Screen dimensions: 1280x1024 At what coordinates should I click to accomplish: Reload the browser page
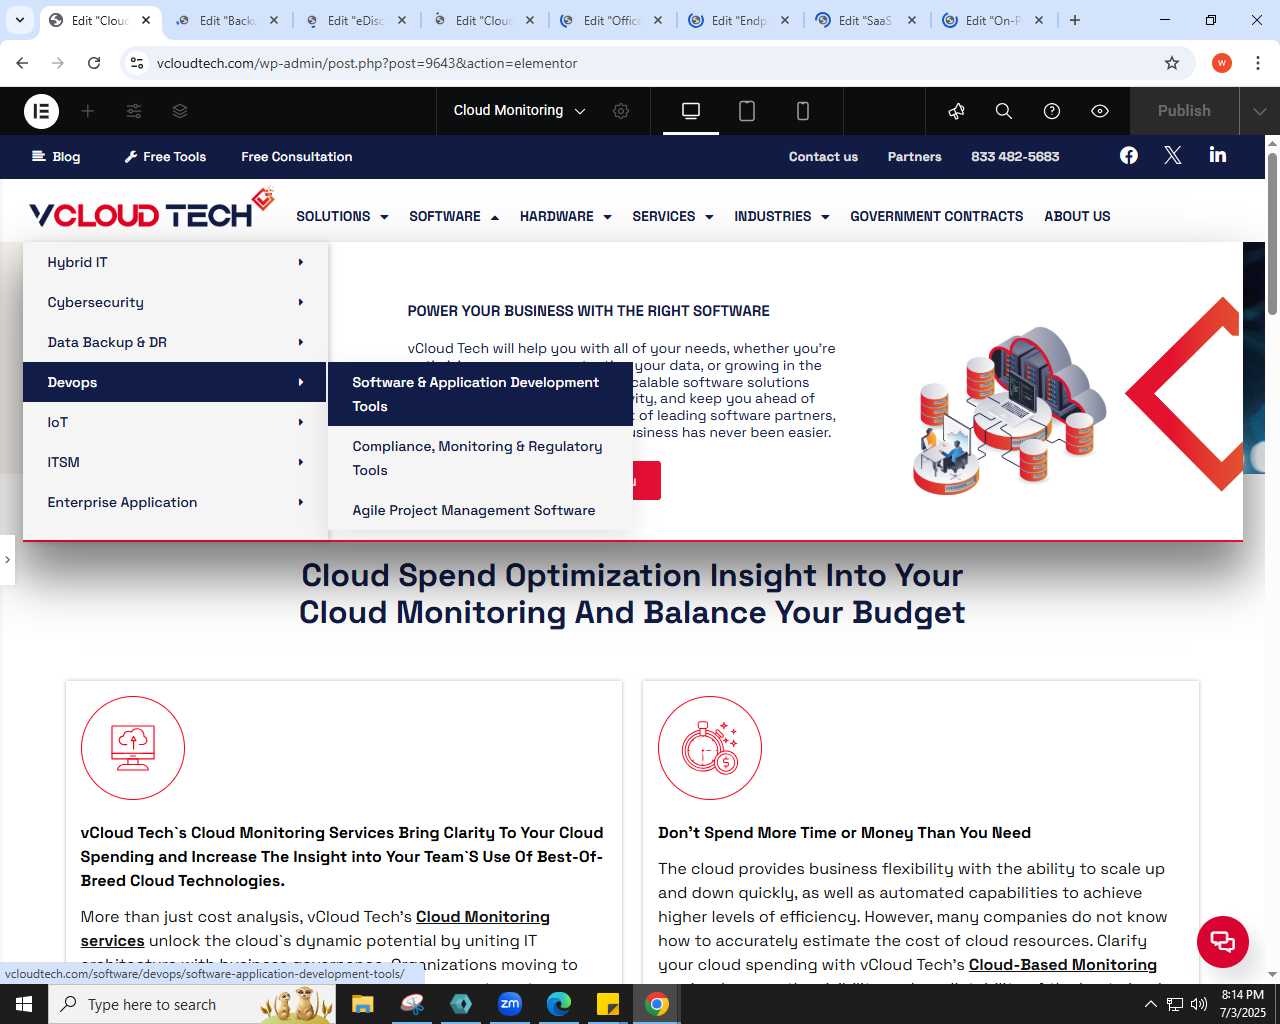[94, 63]
